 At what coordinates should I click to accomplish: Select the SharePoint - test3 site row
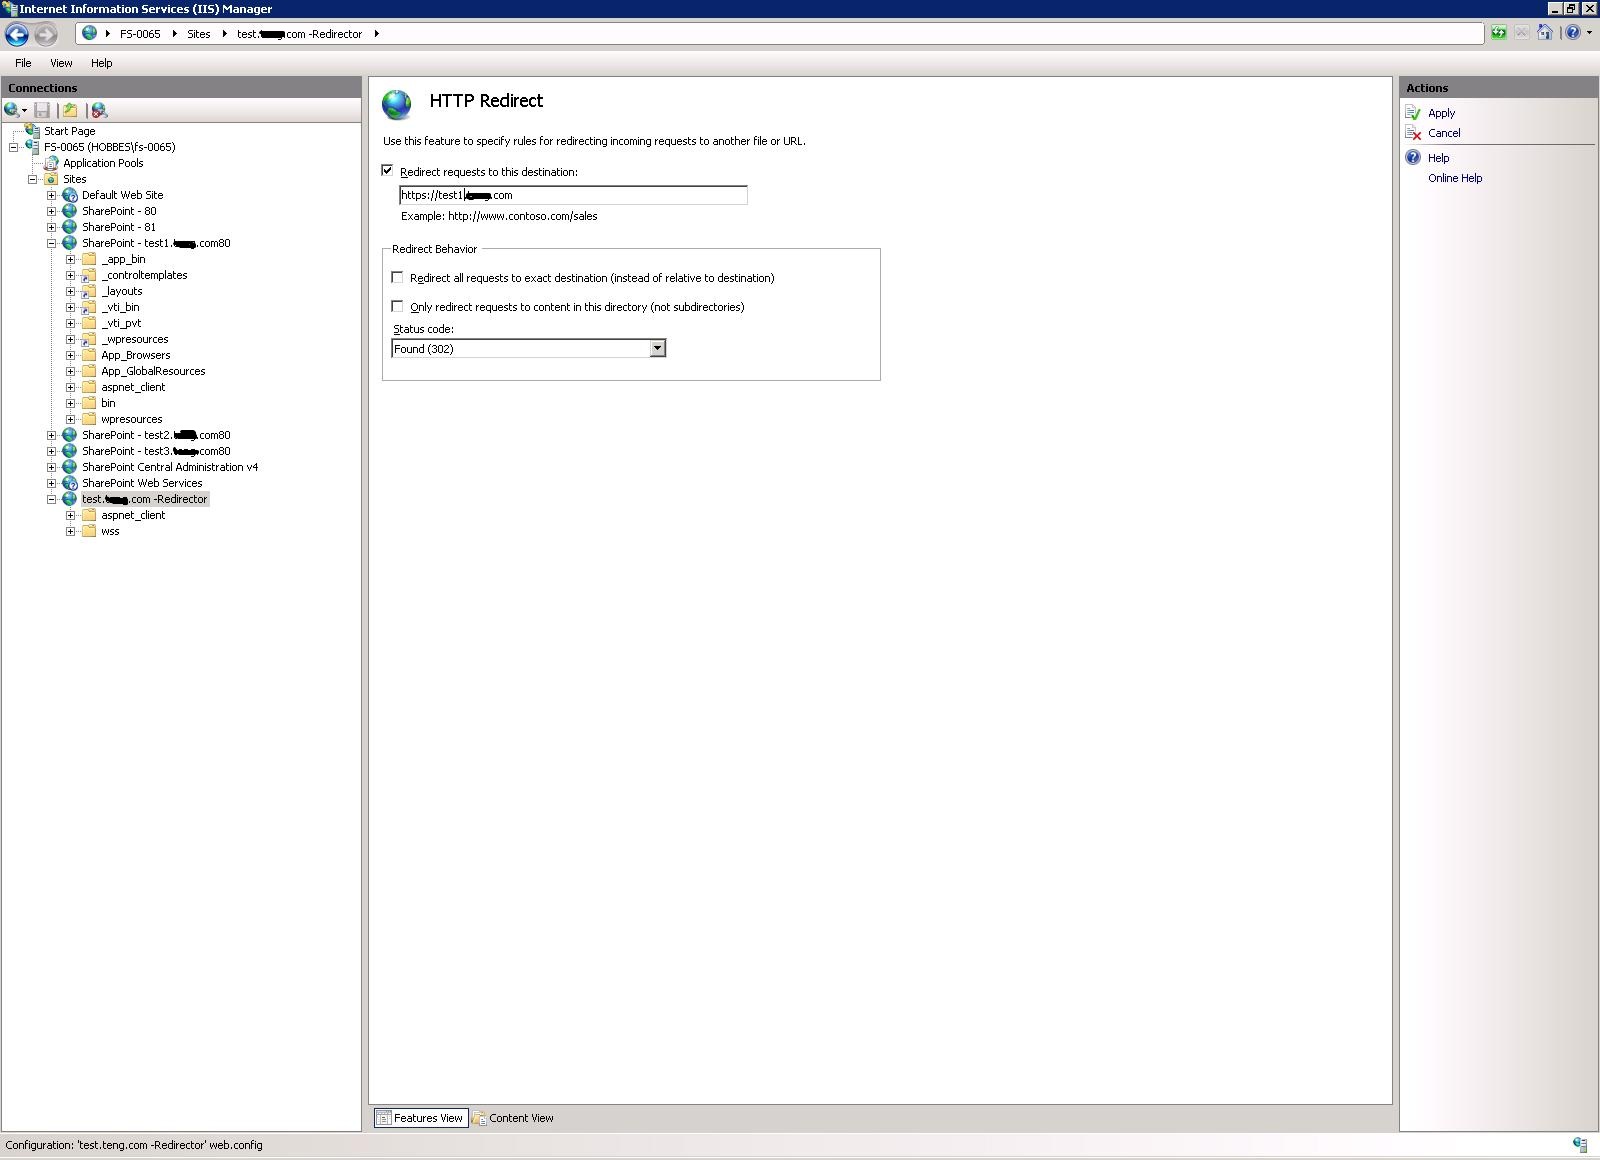click(156, 451)
